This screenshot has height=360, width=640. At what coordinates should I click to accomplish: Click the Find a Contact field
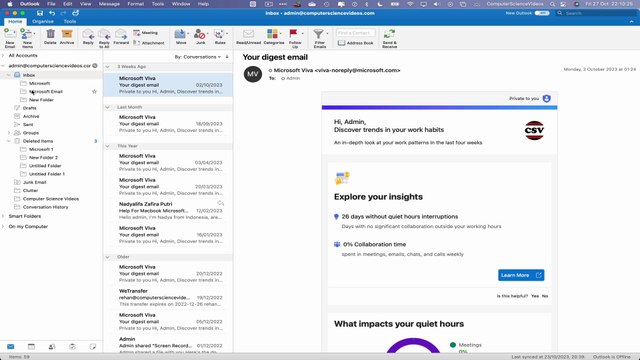tap(356, 33)
